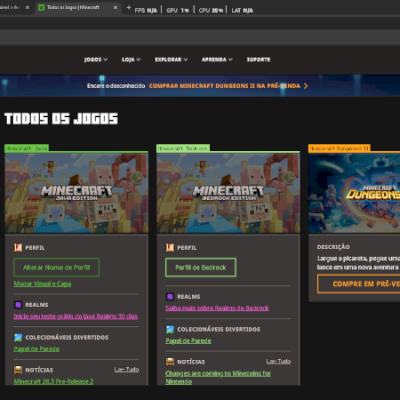Open Minecraft Dungeons II game thumbnail

pos(354,193)
